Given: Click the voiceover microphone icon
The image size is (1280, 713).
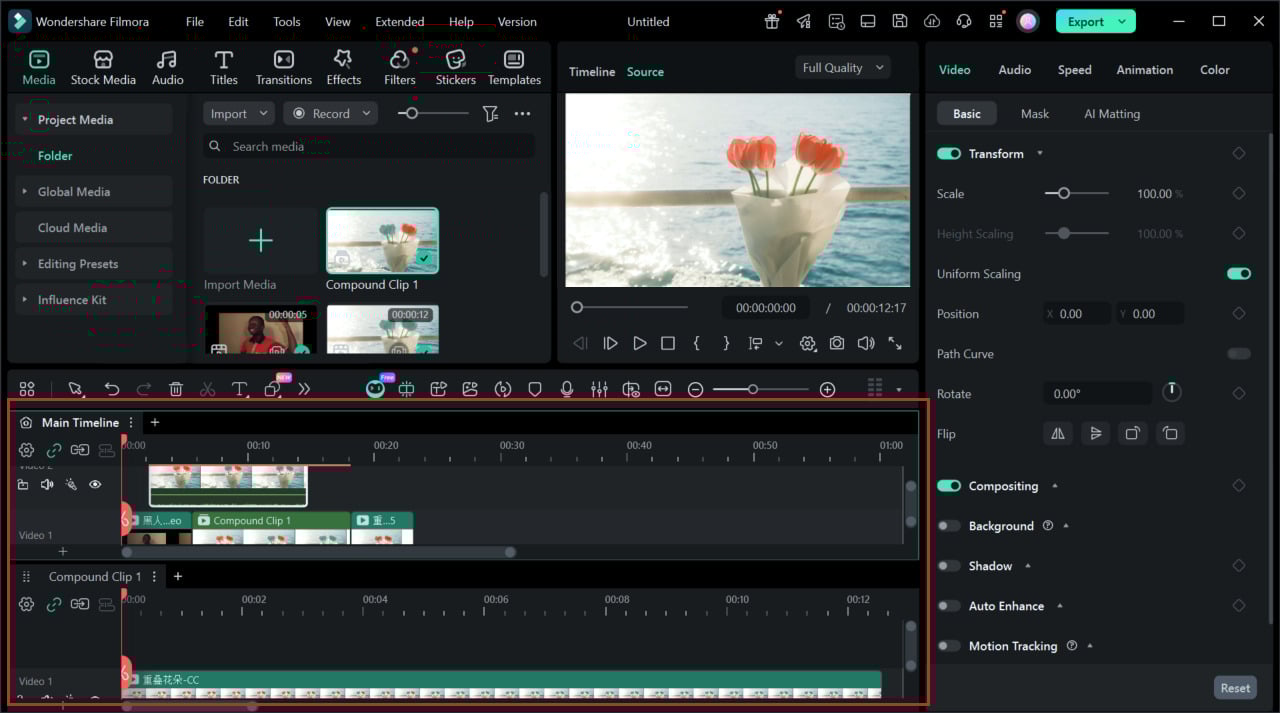Looking at the screenshot, I should (x=567, y=389).
